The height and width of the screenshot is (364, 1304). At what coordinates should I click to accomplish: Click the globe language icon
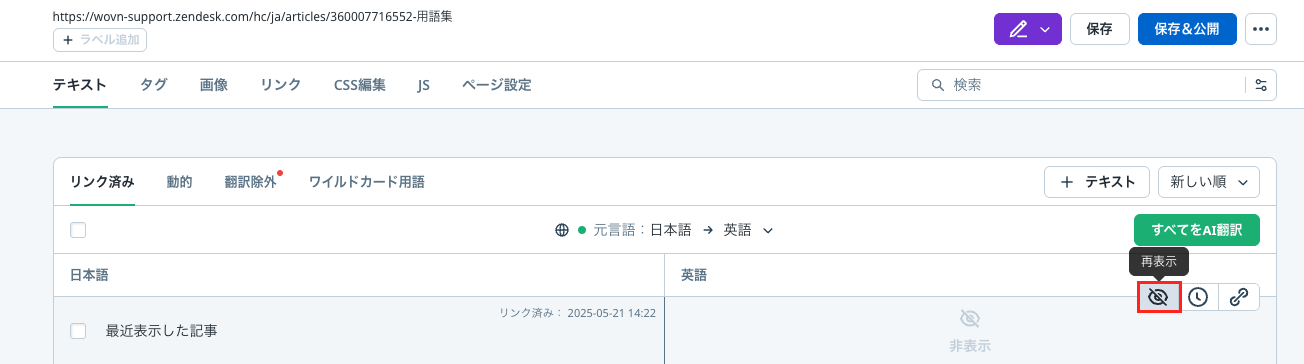562,230
